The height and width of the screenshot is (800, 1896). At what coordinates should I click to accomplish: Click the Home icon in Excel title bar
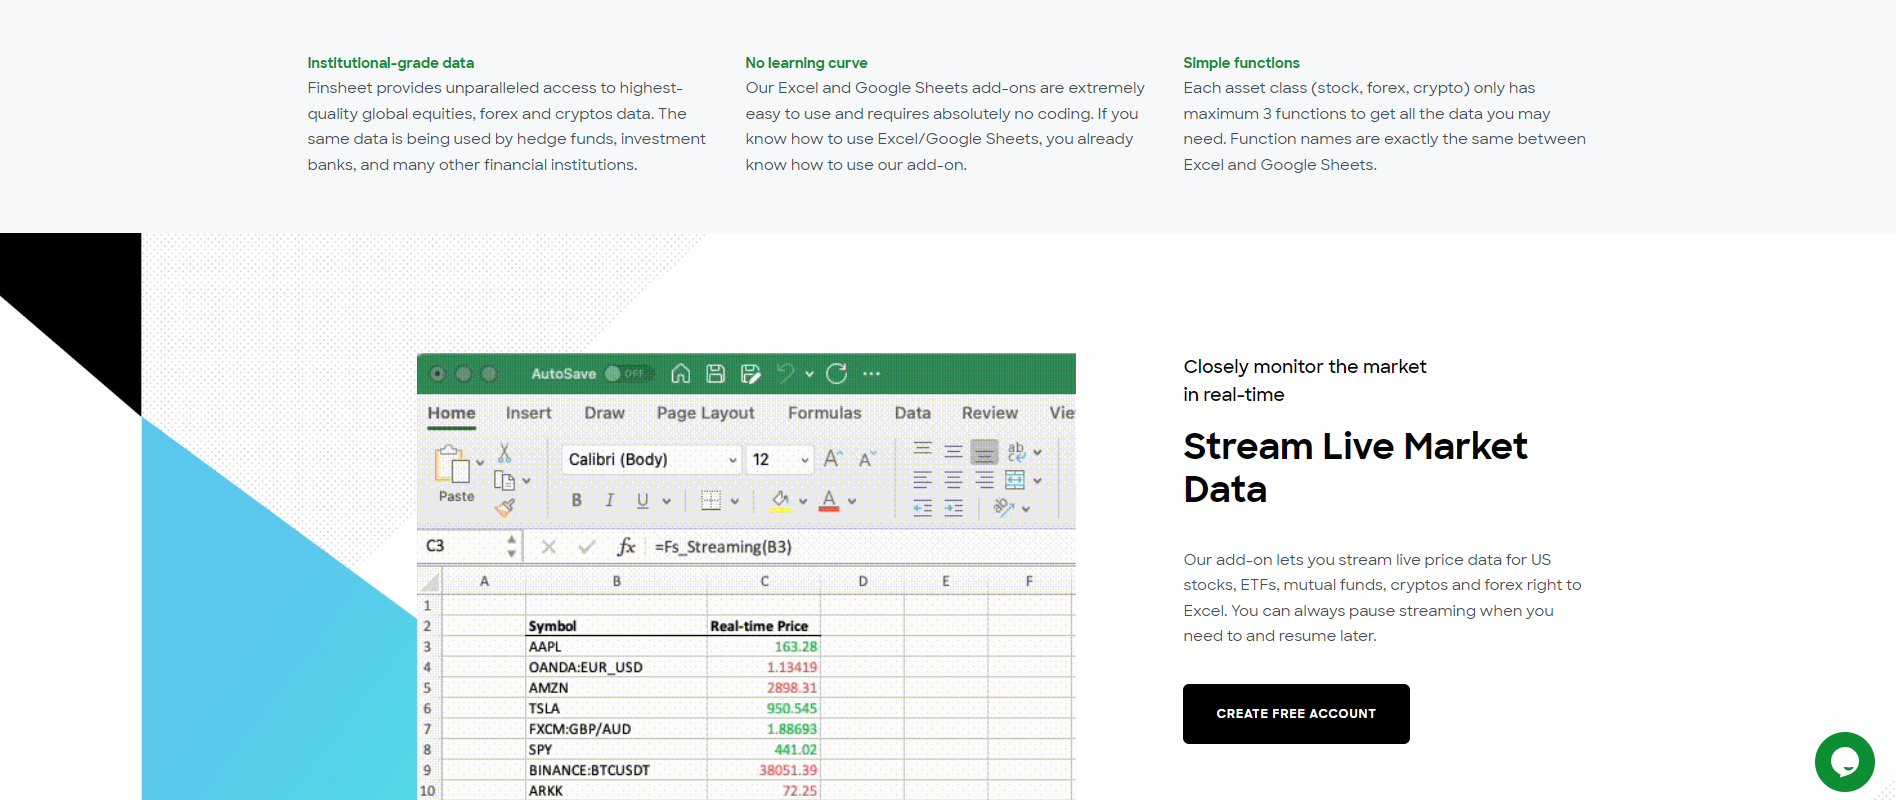(x=680, y=374)
